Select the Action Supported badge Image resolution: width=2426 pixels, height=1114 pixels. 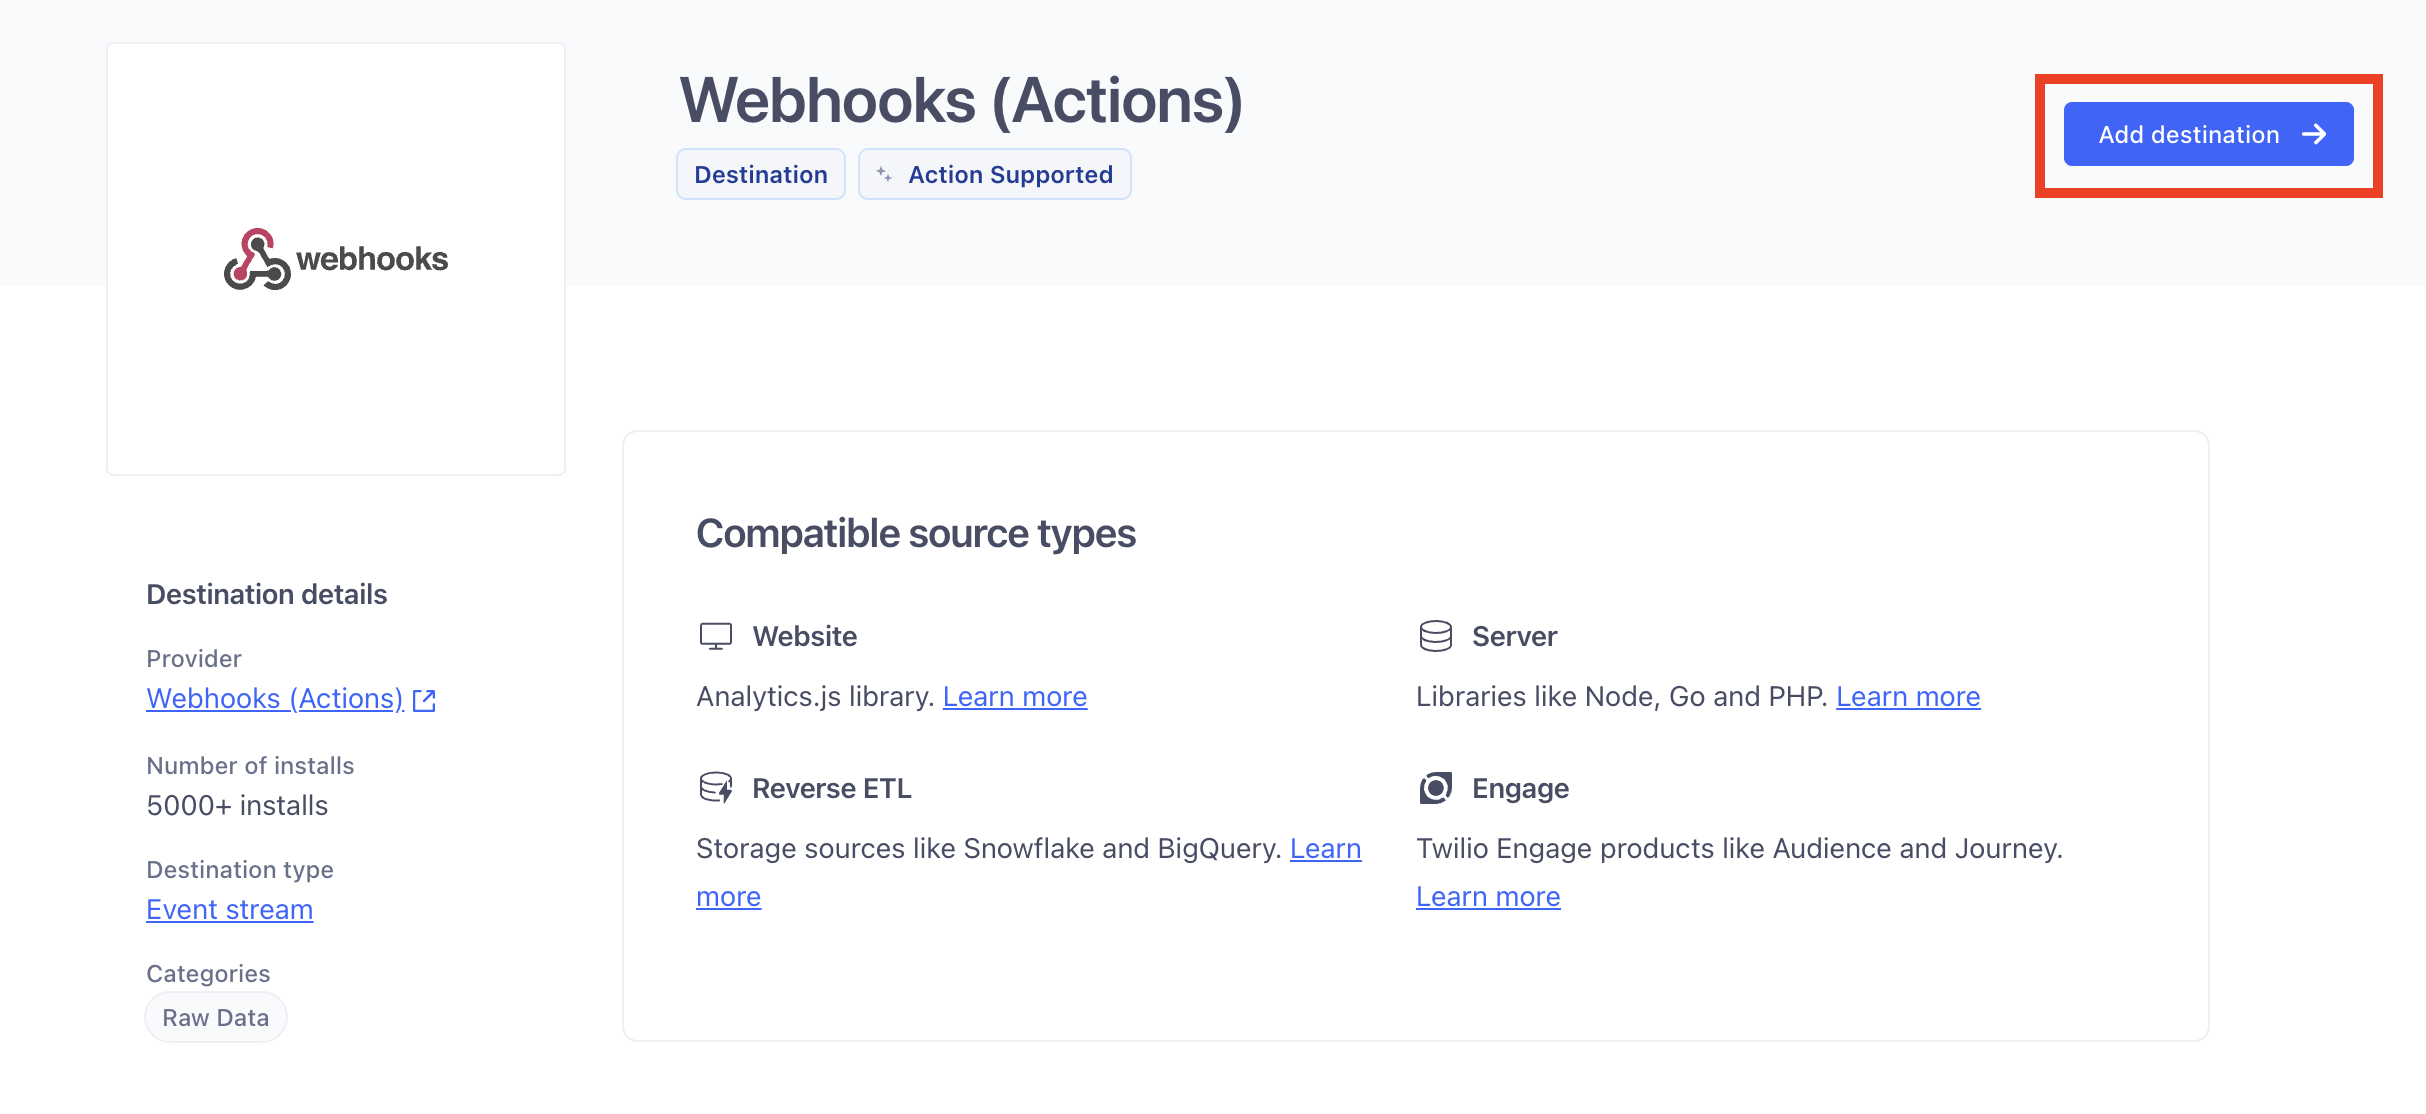tap(995, 175)
